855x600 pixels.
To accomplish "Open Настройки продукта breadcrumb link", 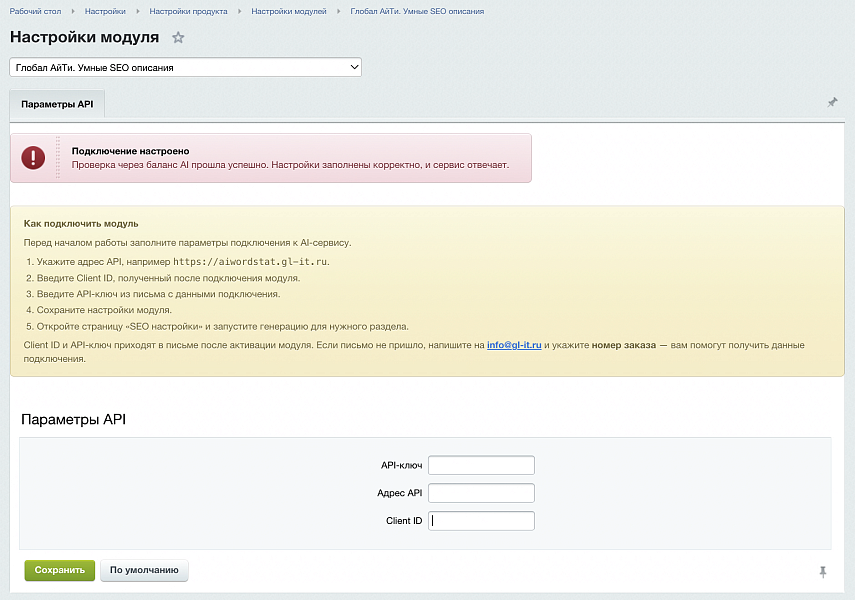I will (189, 11).
